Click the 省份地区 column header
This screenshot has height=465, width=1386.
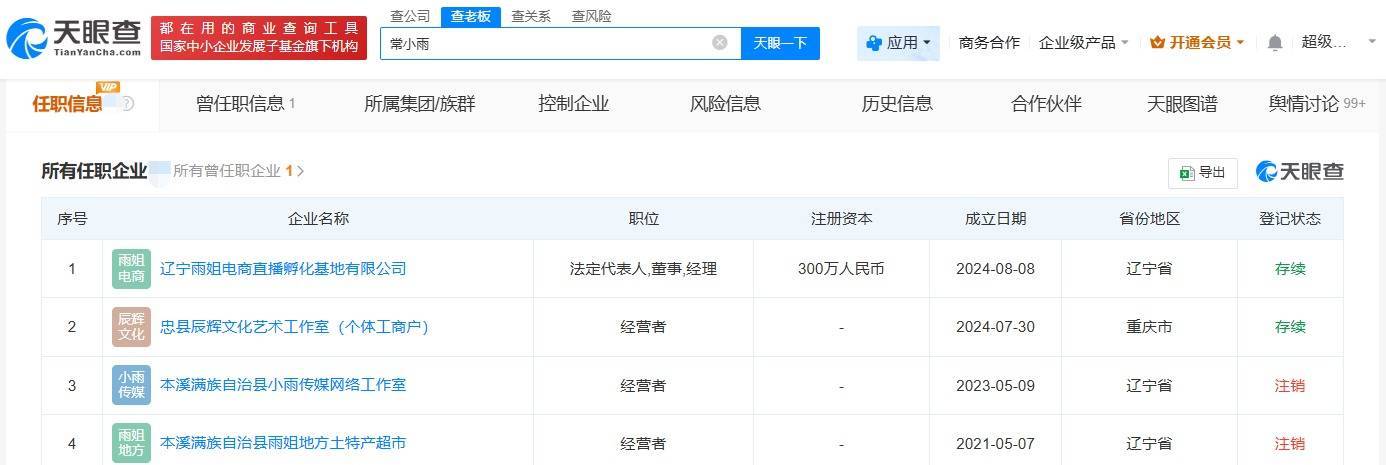coord(1150,219)
